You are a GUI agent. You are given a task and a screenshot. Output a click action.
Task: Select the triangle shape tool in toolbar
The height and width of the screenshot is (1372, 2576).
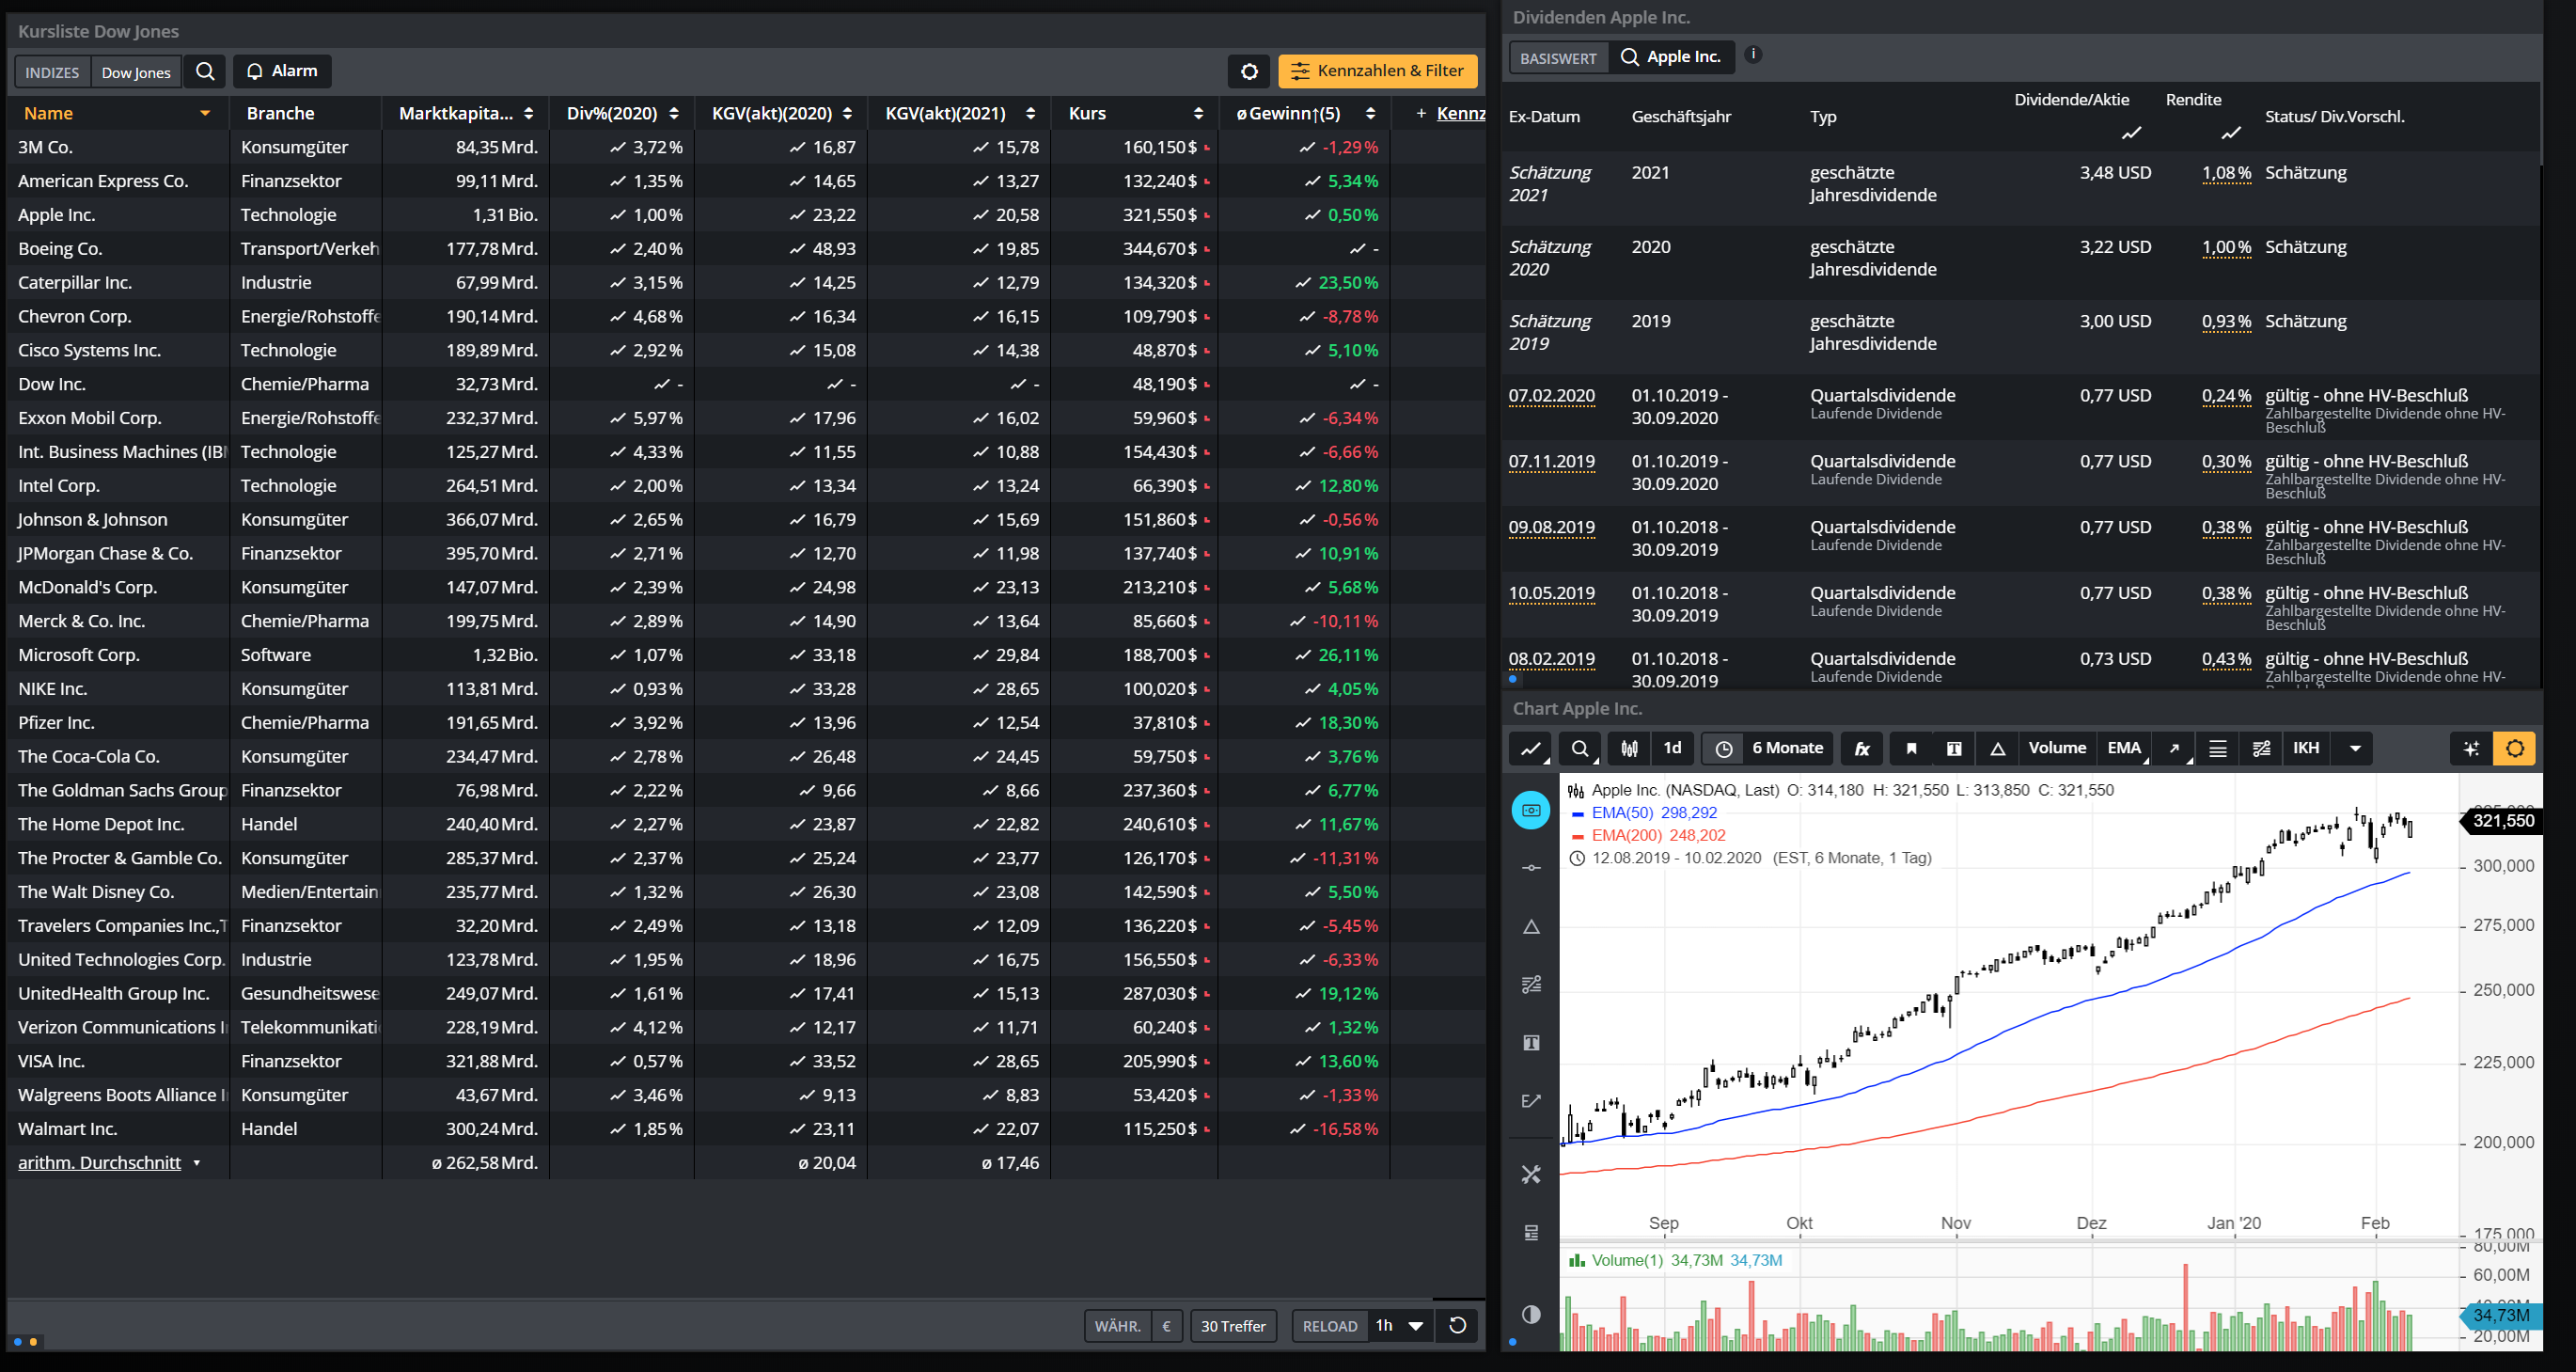tap(1997, 748)
